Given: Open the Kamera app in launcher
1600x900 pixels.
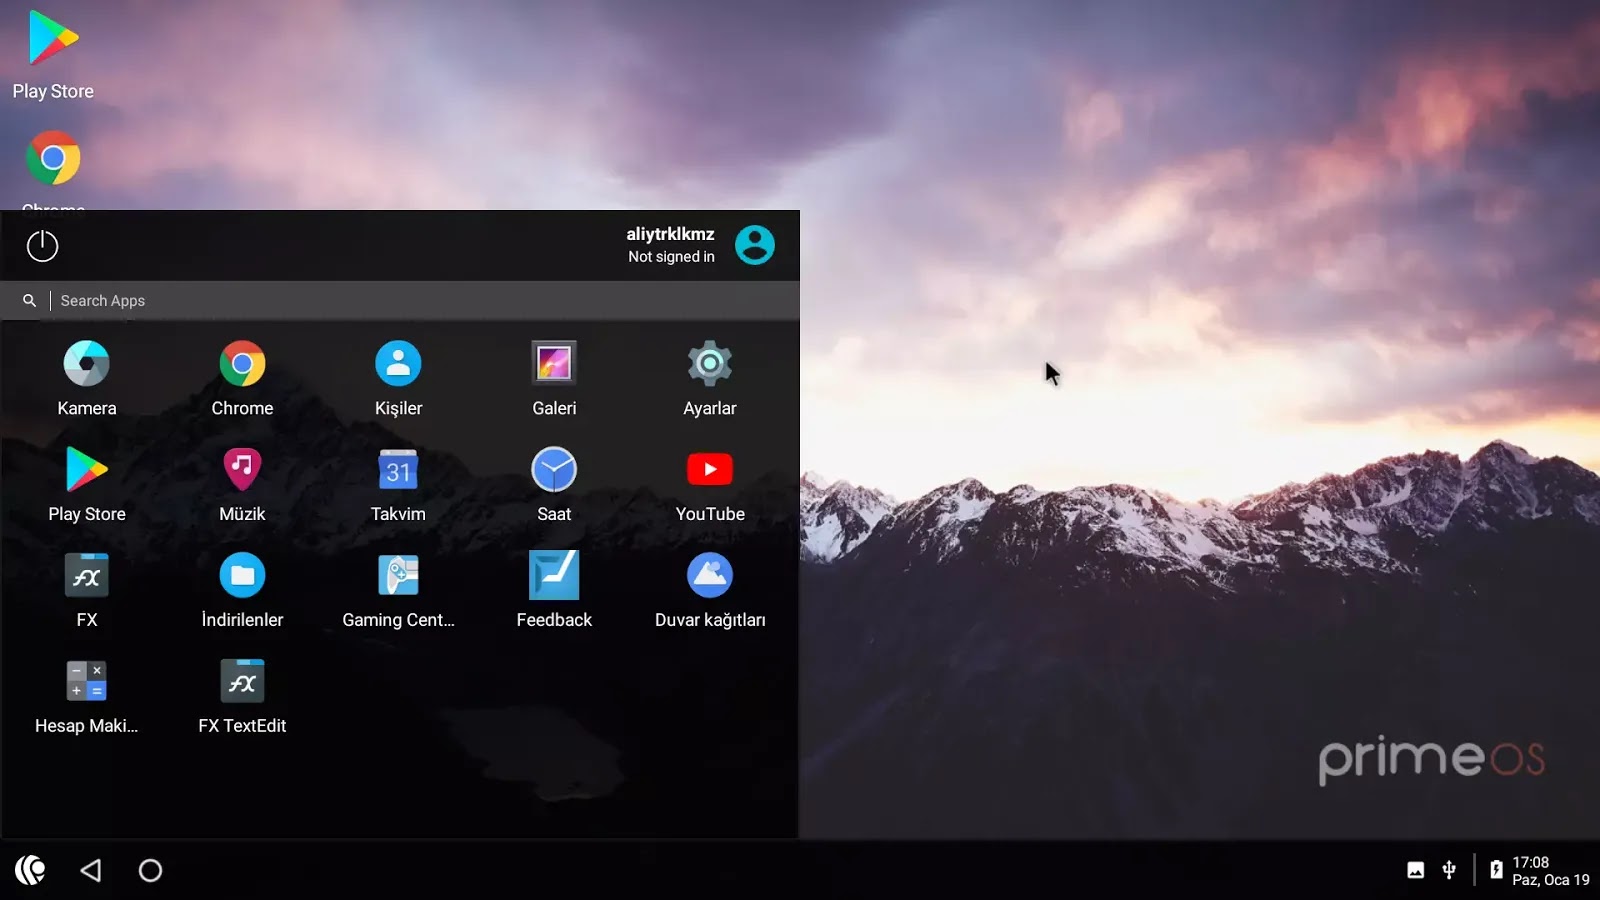Looking at the screenshot, I should 87,378.
